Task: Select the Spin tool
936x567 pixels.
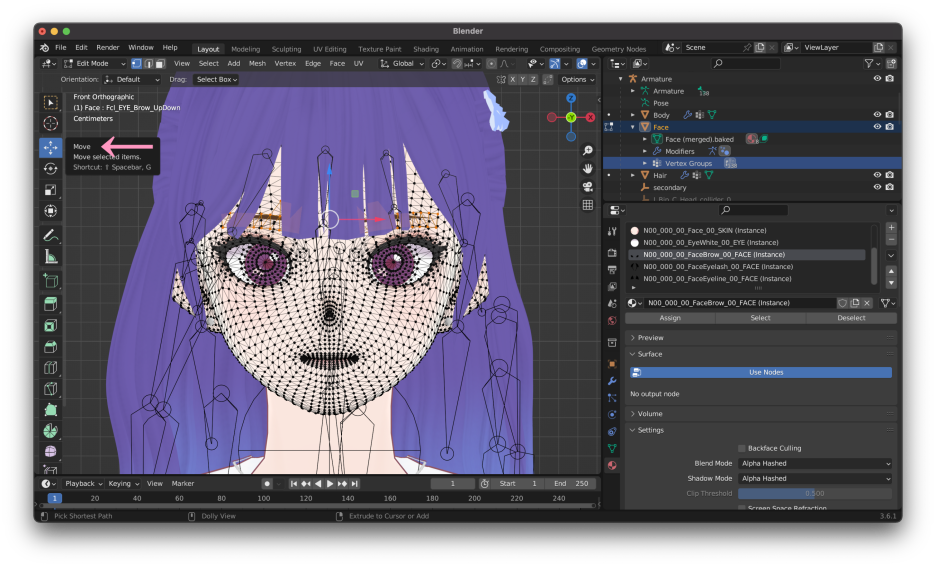Action: [x=51, y=431]
